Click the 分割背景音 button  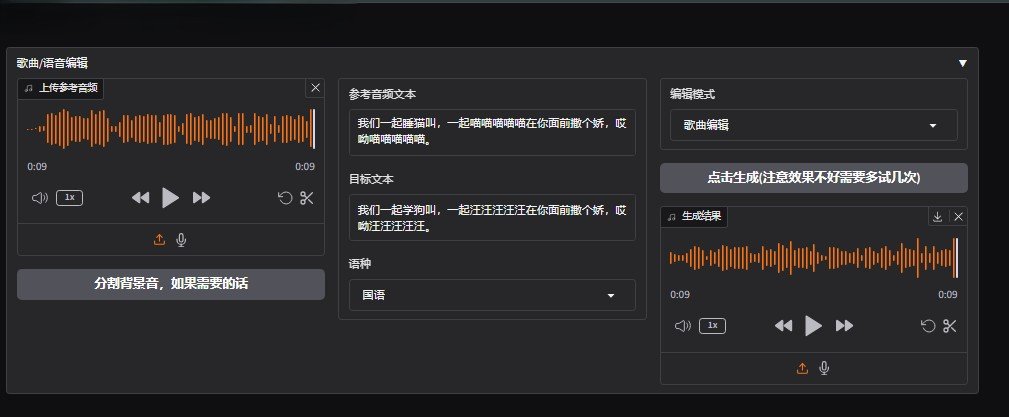(x=171, y=284)
